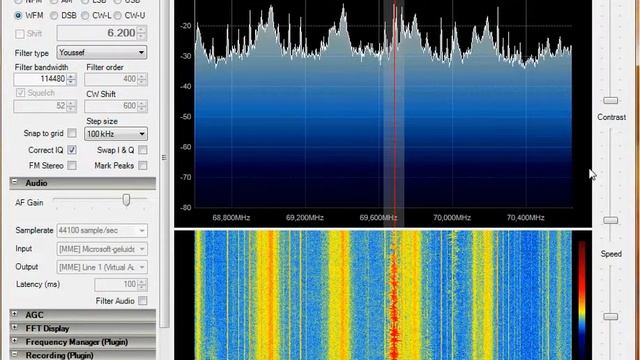This screenshot has width=640, height=360.
Task: Choose the CW-U mode
Action: (x=118, y=16)
